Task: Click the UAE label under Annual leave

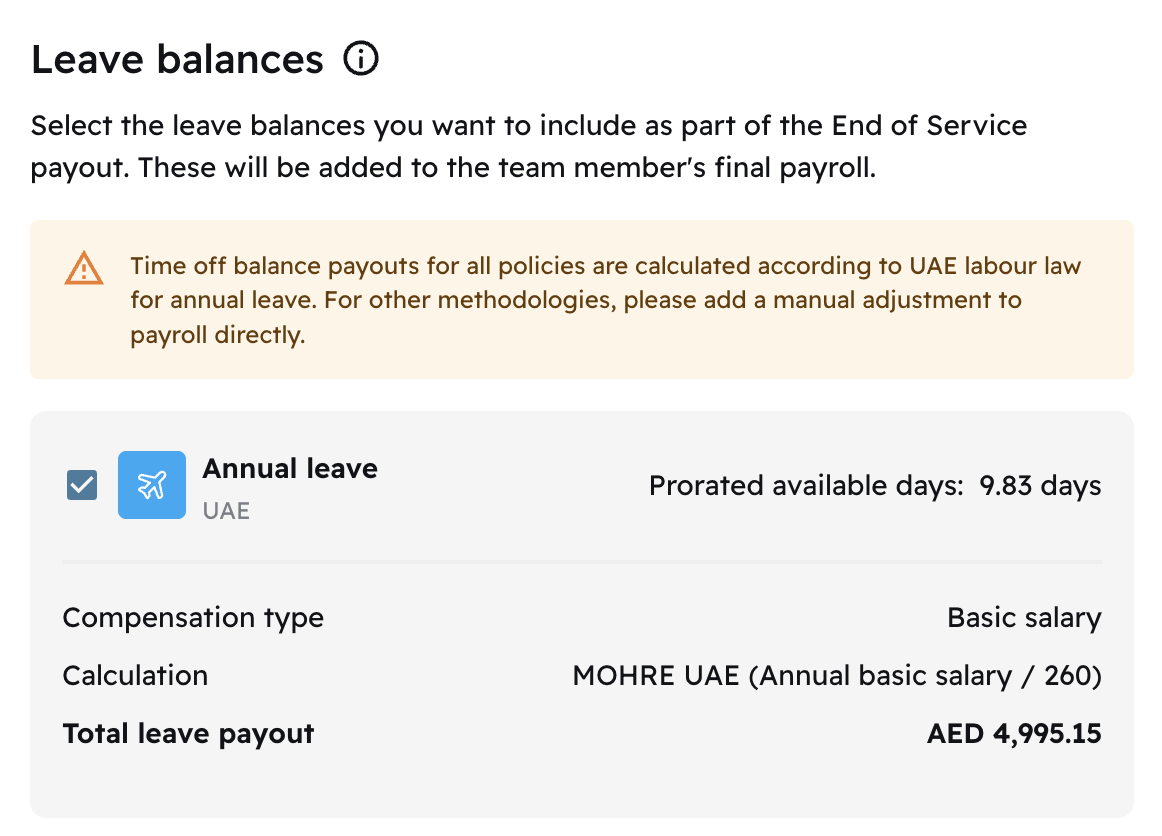Action: [x=226, y=511]
